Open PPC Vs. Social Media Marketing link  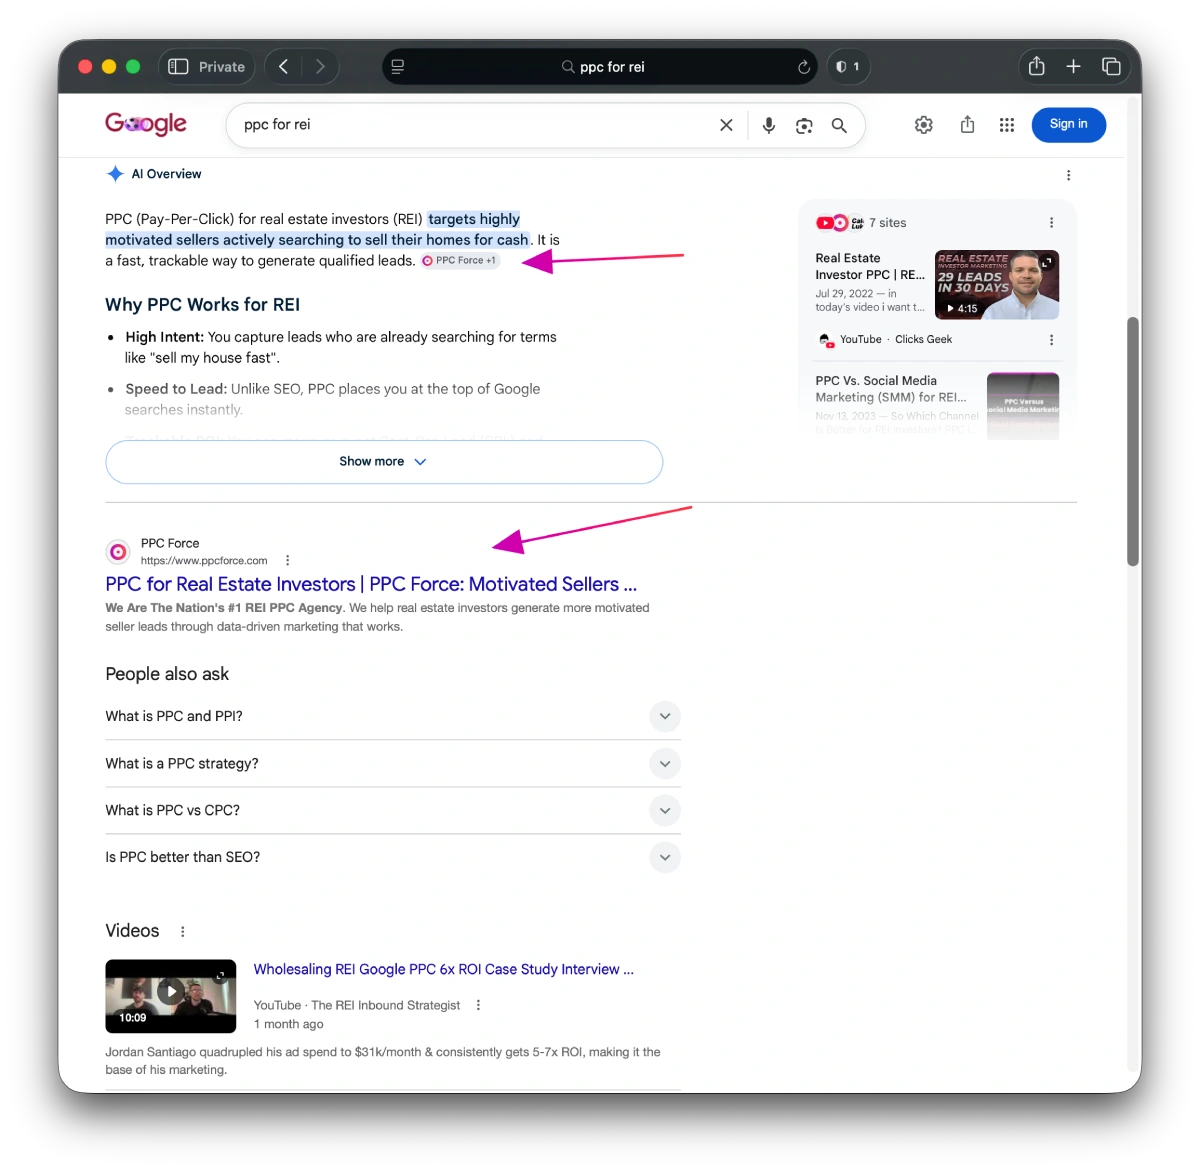tap(891, 389)
